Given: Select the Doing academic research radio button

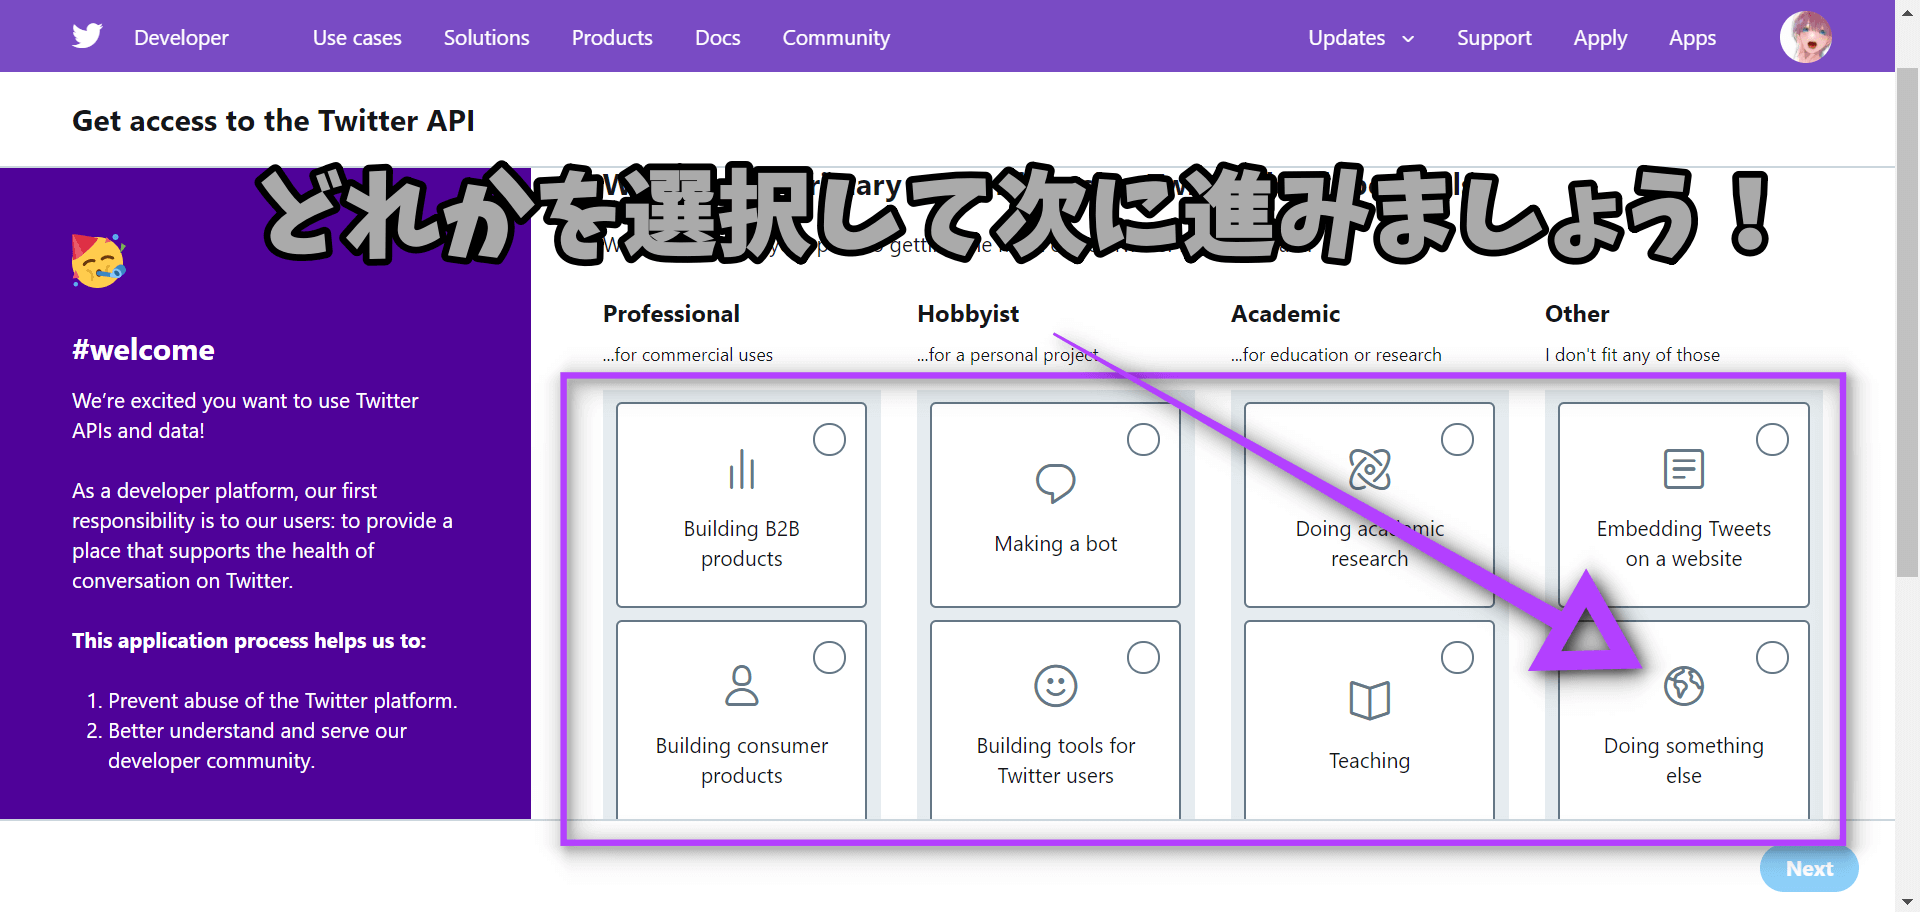Looking at the screenshot, I should tap(1457, 439).
